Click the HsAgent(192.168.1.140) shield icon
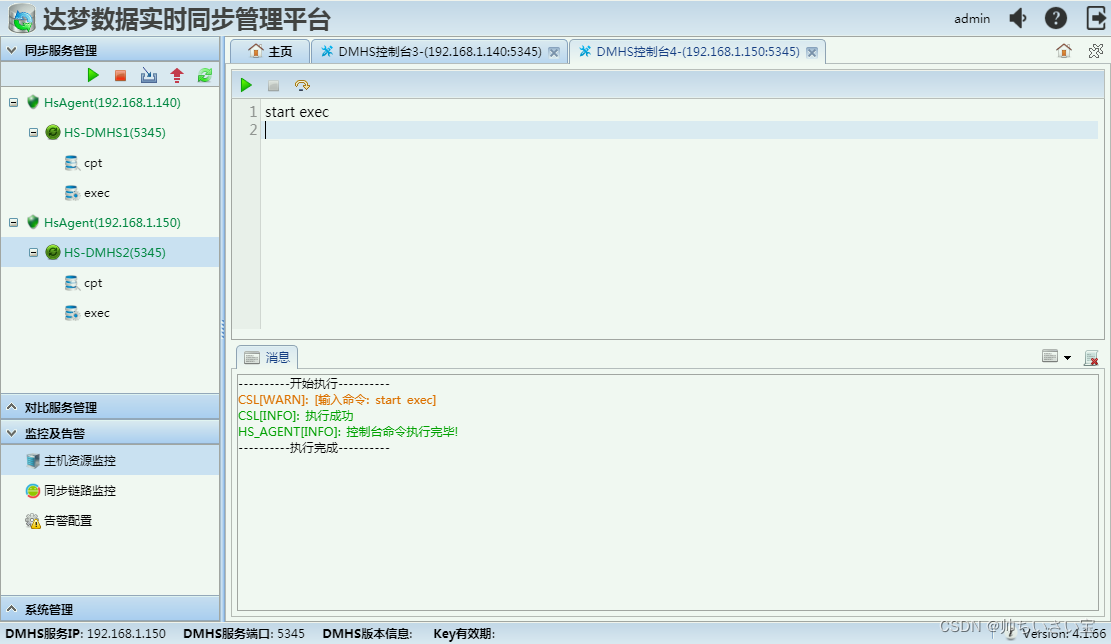This screenshot has height=644, width=1111. pyautogui.click(x=33, y=102)
